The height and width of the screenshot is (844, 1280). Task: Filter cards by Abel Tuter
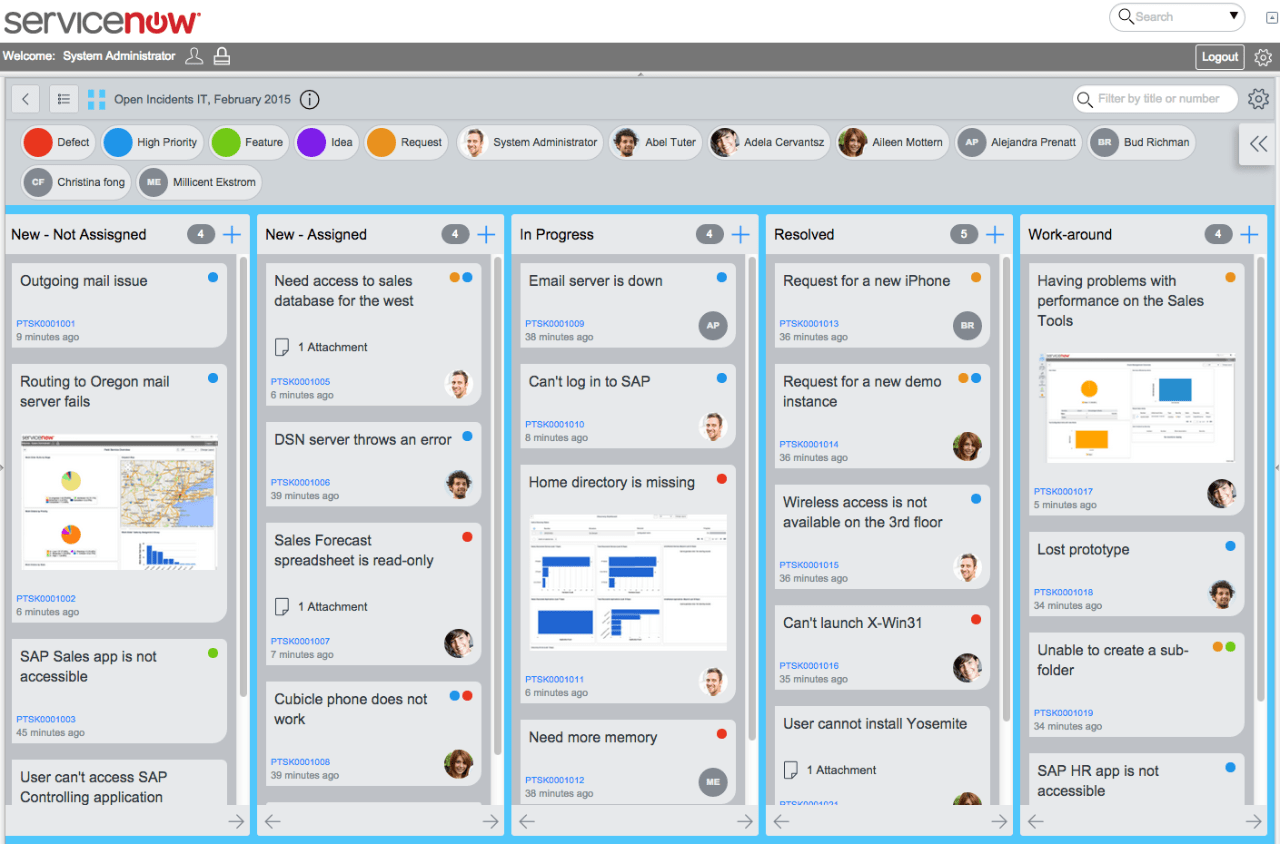(655, 142)
